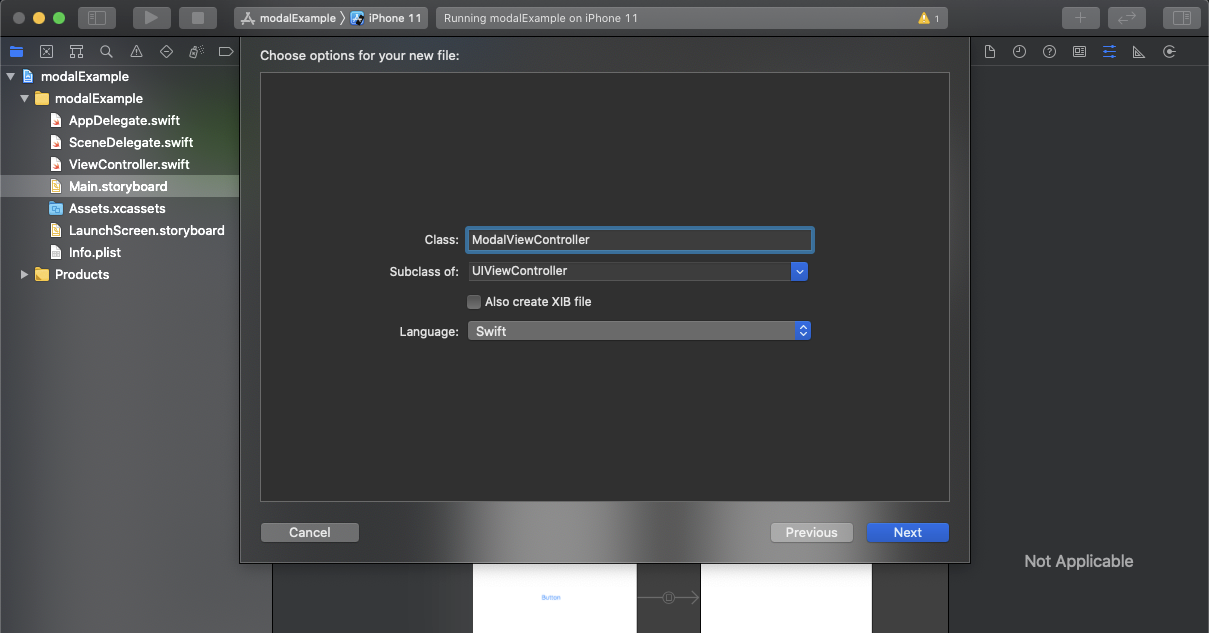This screenshot has width=1209, height=633.
Task: Click the storyboard Button label in canvas
Action: click(551, 598)
